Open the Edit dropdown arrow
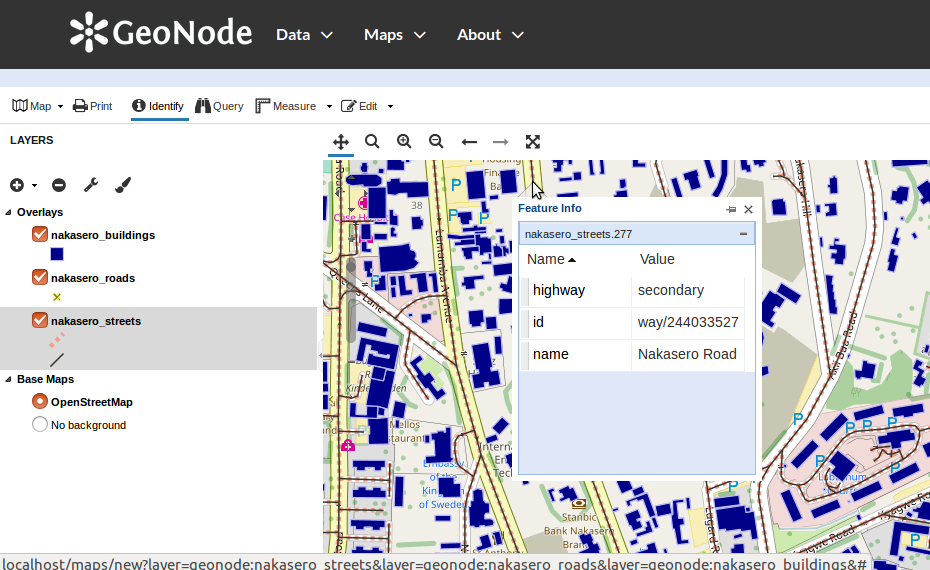Viewport: 930px width, 570px height. pos(390,107)
